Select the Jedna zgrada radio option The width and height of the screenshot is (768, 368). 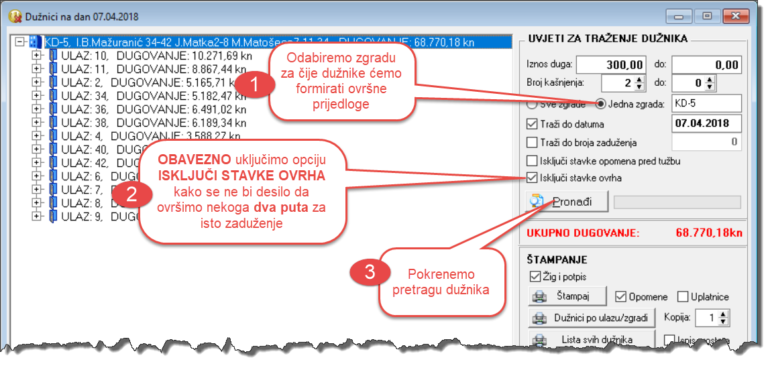click(x=600, y=104)
